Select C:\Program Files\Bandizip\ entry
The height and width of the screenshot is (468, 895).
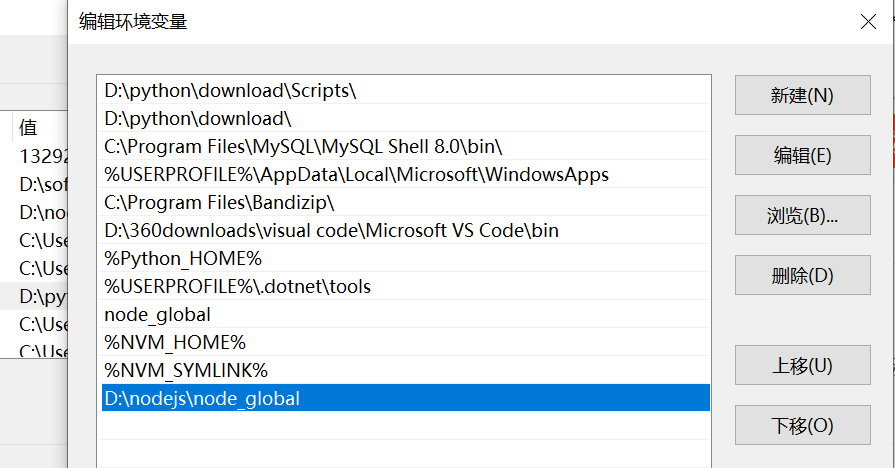point(404,202)
